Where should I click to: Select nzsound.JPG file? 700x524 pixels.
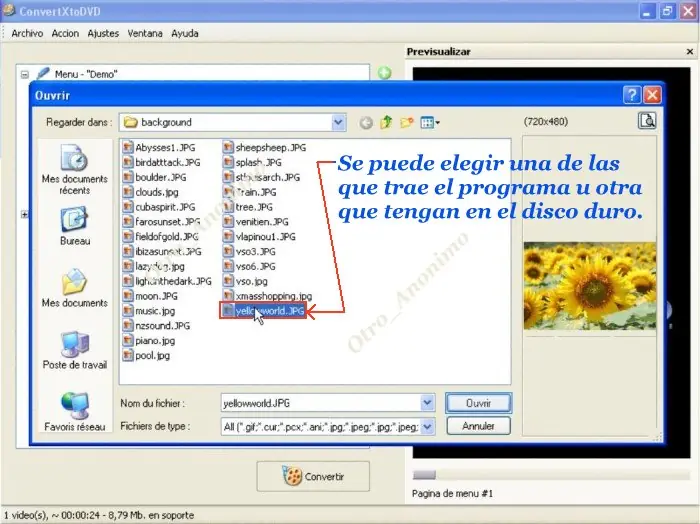(157, 326)
